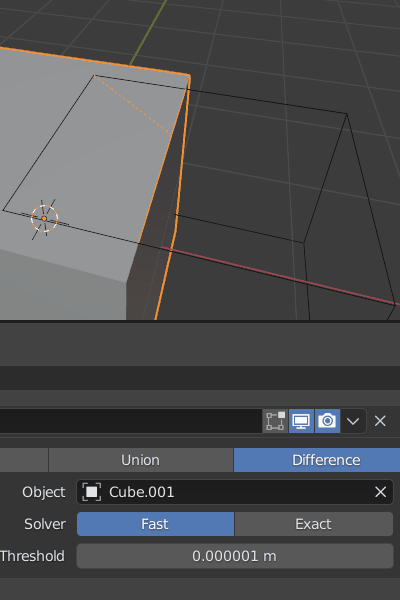Toggle modifier viewport display monitor icon
The image size is (400, 600).
point(301,421)
